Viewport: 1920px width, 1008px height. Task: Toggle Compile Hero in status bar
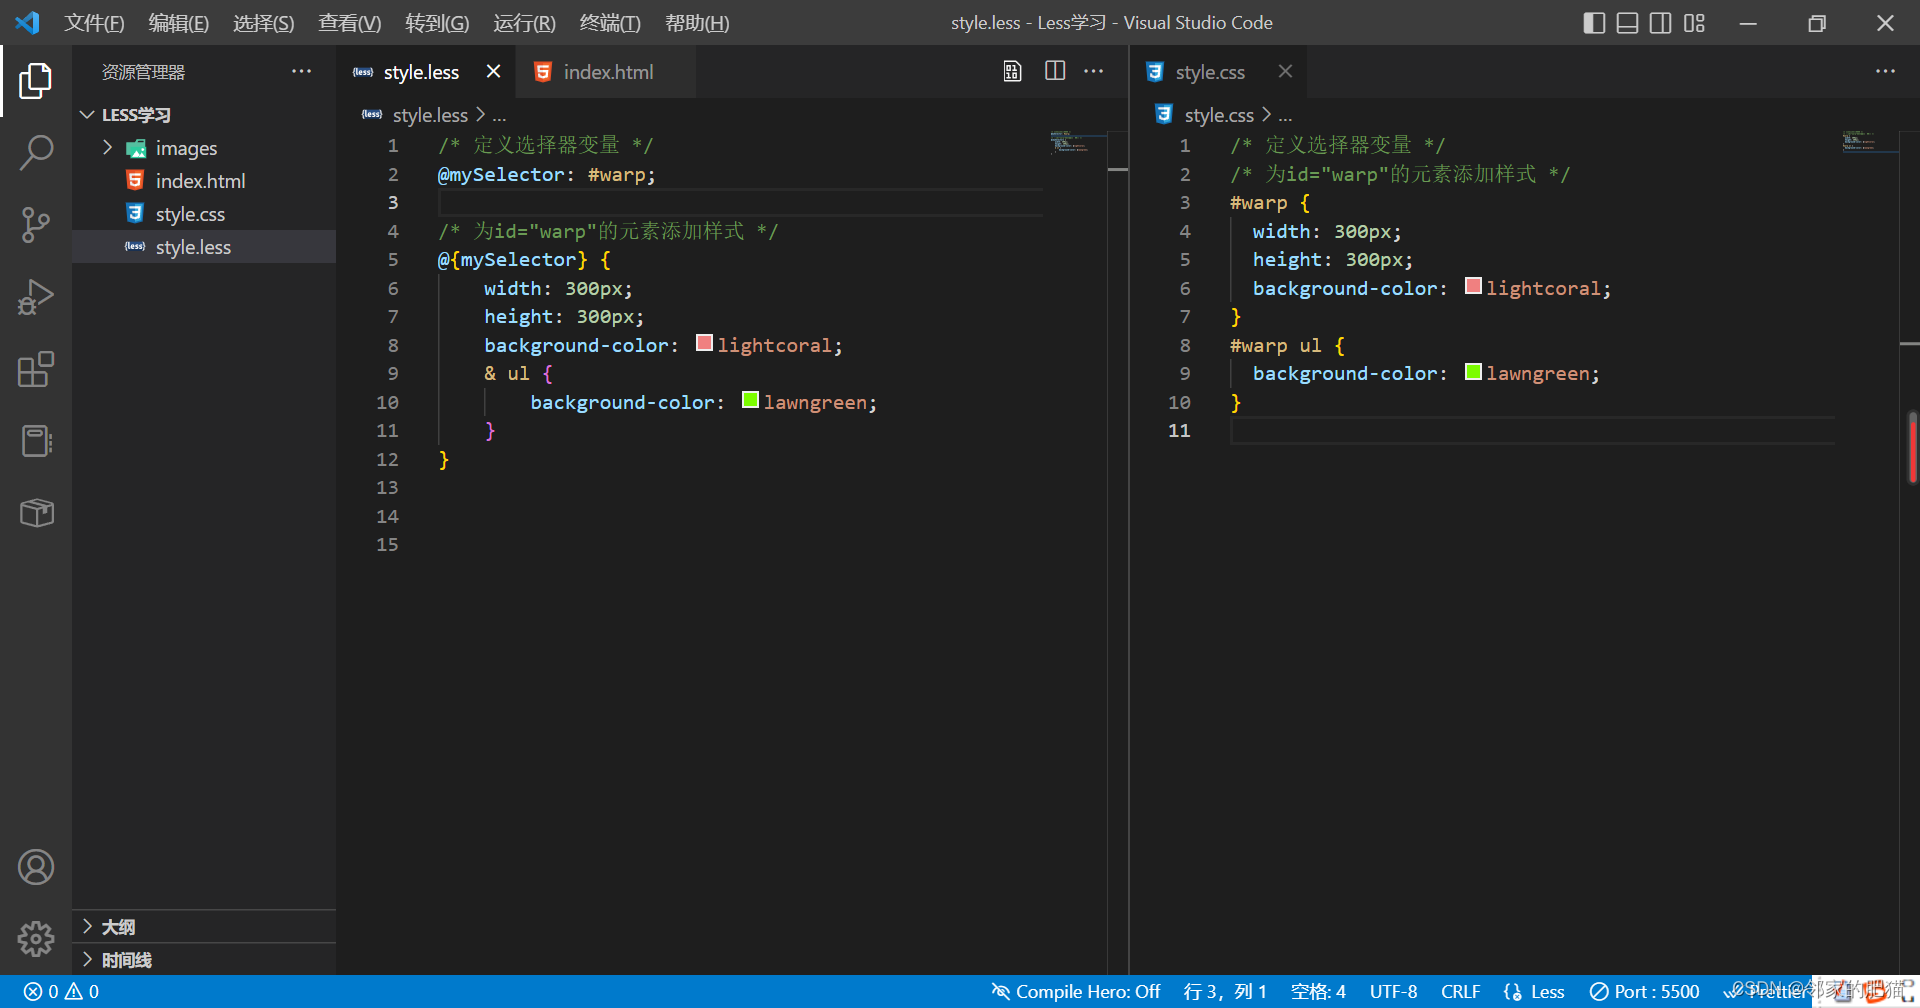pos(1075,992)
